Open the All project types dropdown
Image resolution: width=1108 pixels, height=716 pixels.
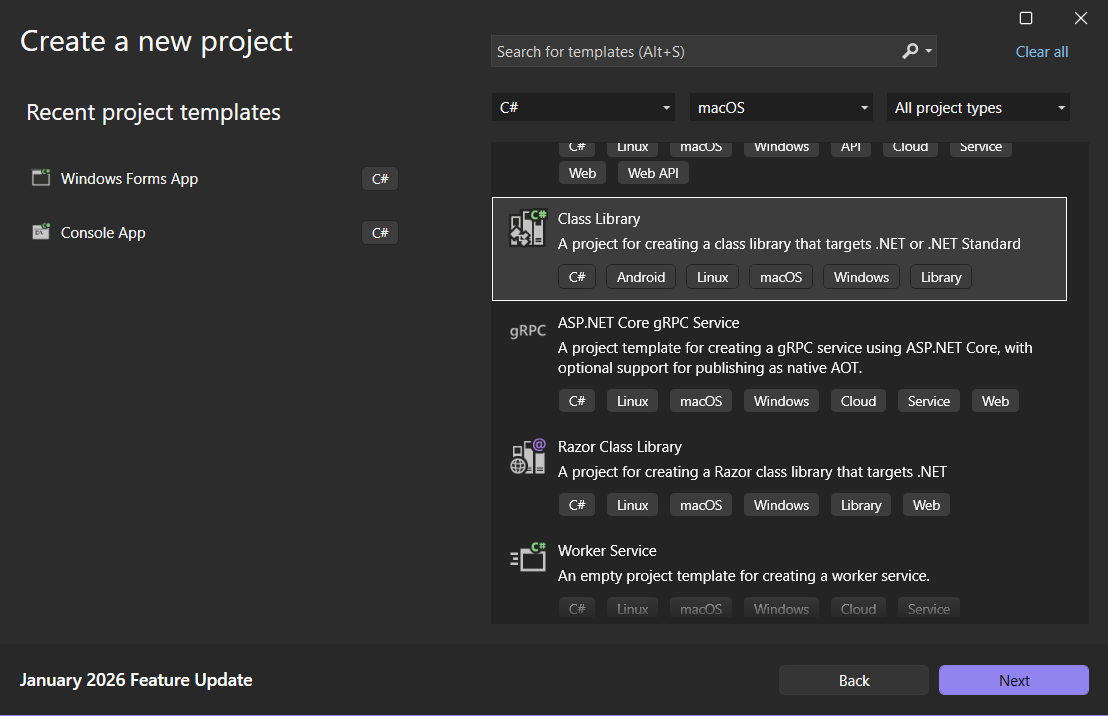(x=977, y=107)
